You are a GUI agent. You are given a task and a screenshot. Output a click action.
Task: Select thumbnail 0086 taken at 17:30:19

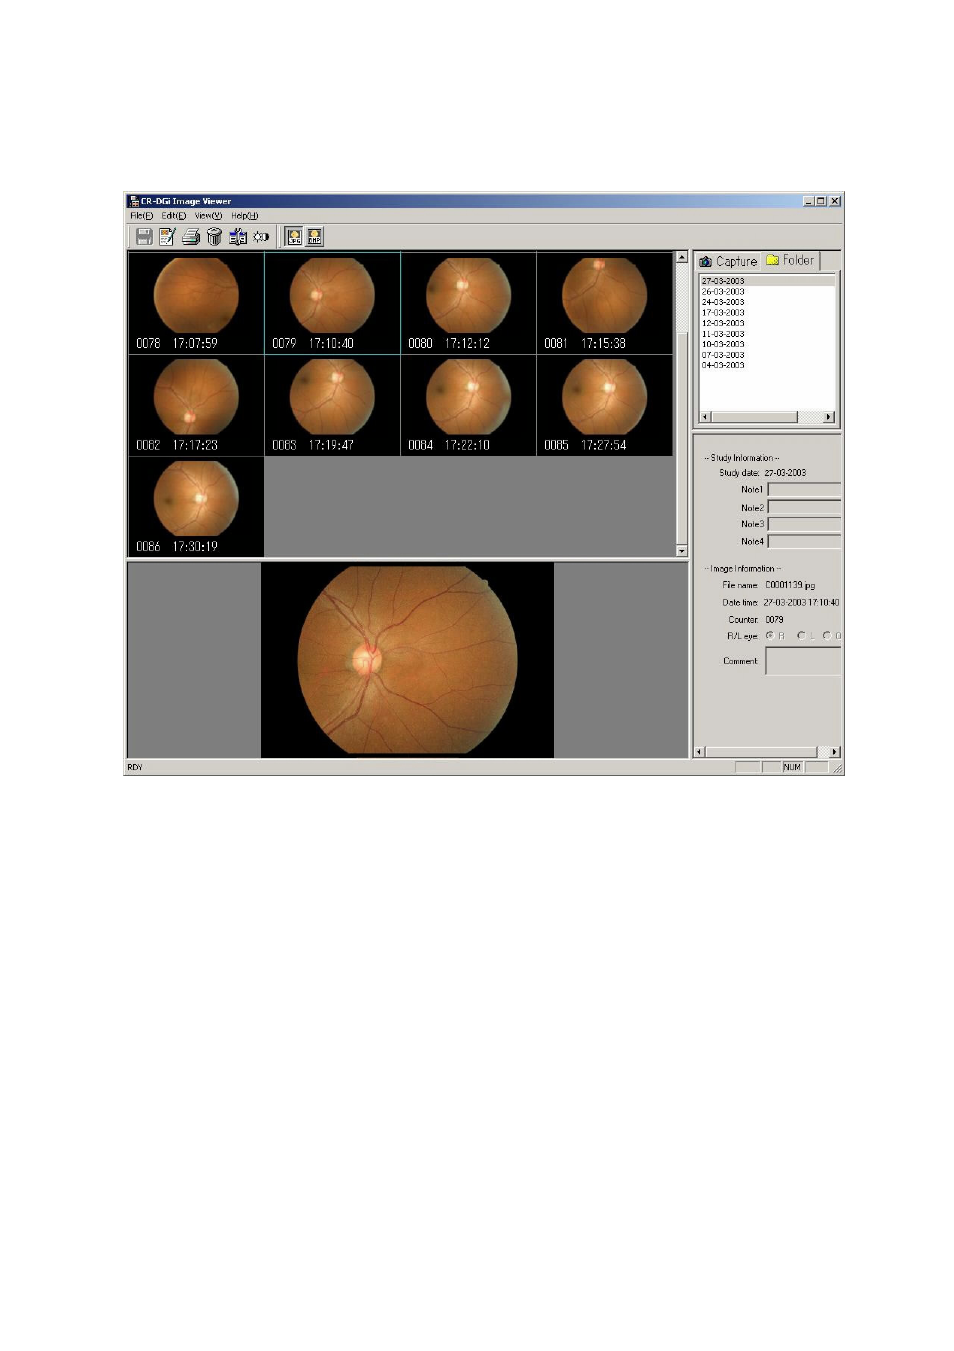196,507
